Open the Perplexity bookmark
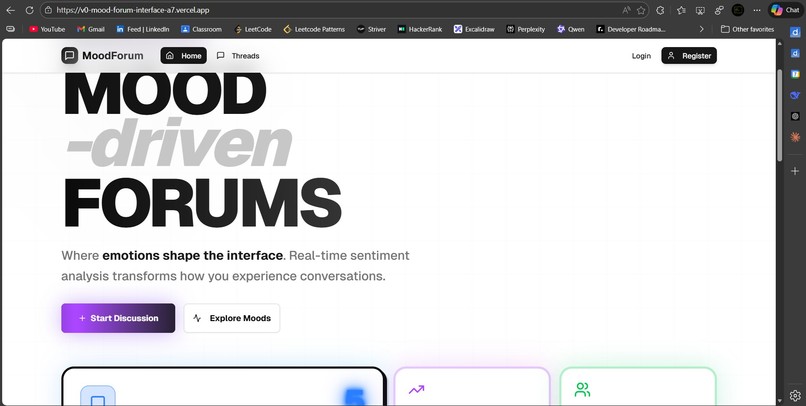 (525, 29)
